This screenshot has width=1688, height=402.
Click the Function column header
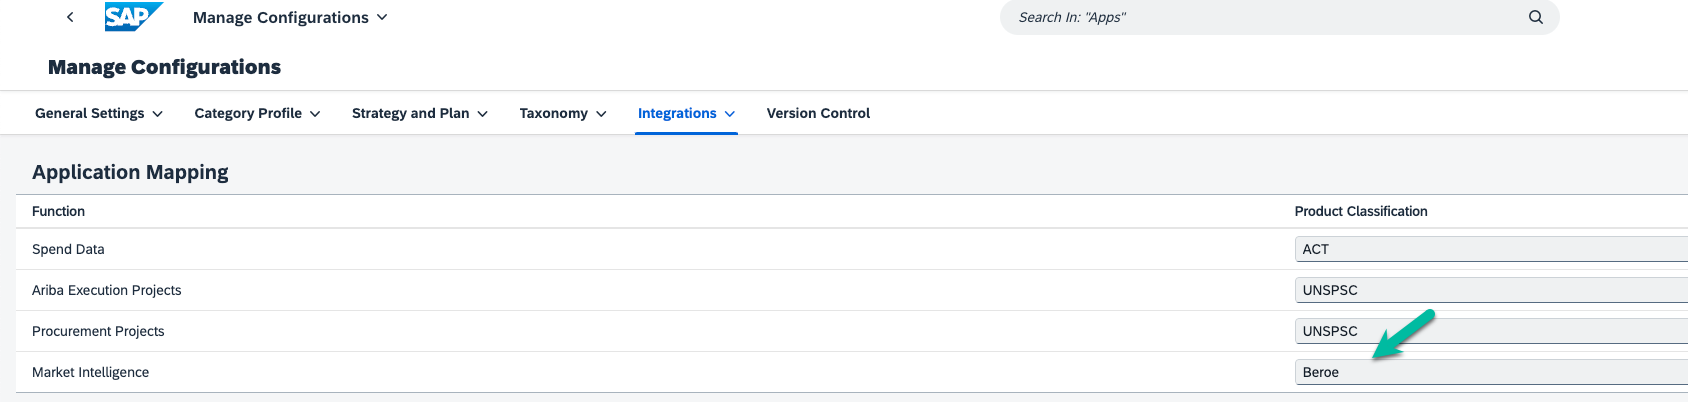tap(58, 211)
